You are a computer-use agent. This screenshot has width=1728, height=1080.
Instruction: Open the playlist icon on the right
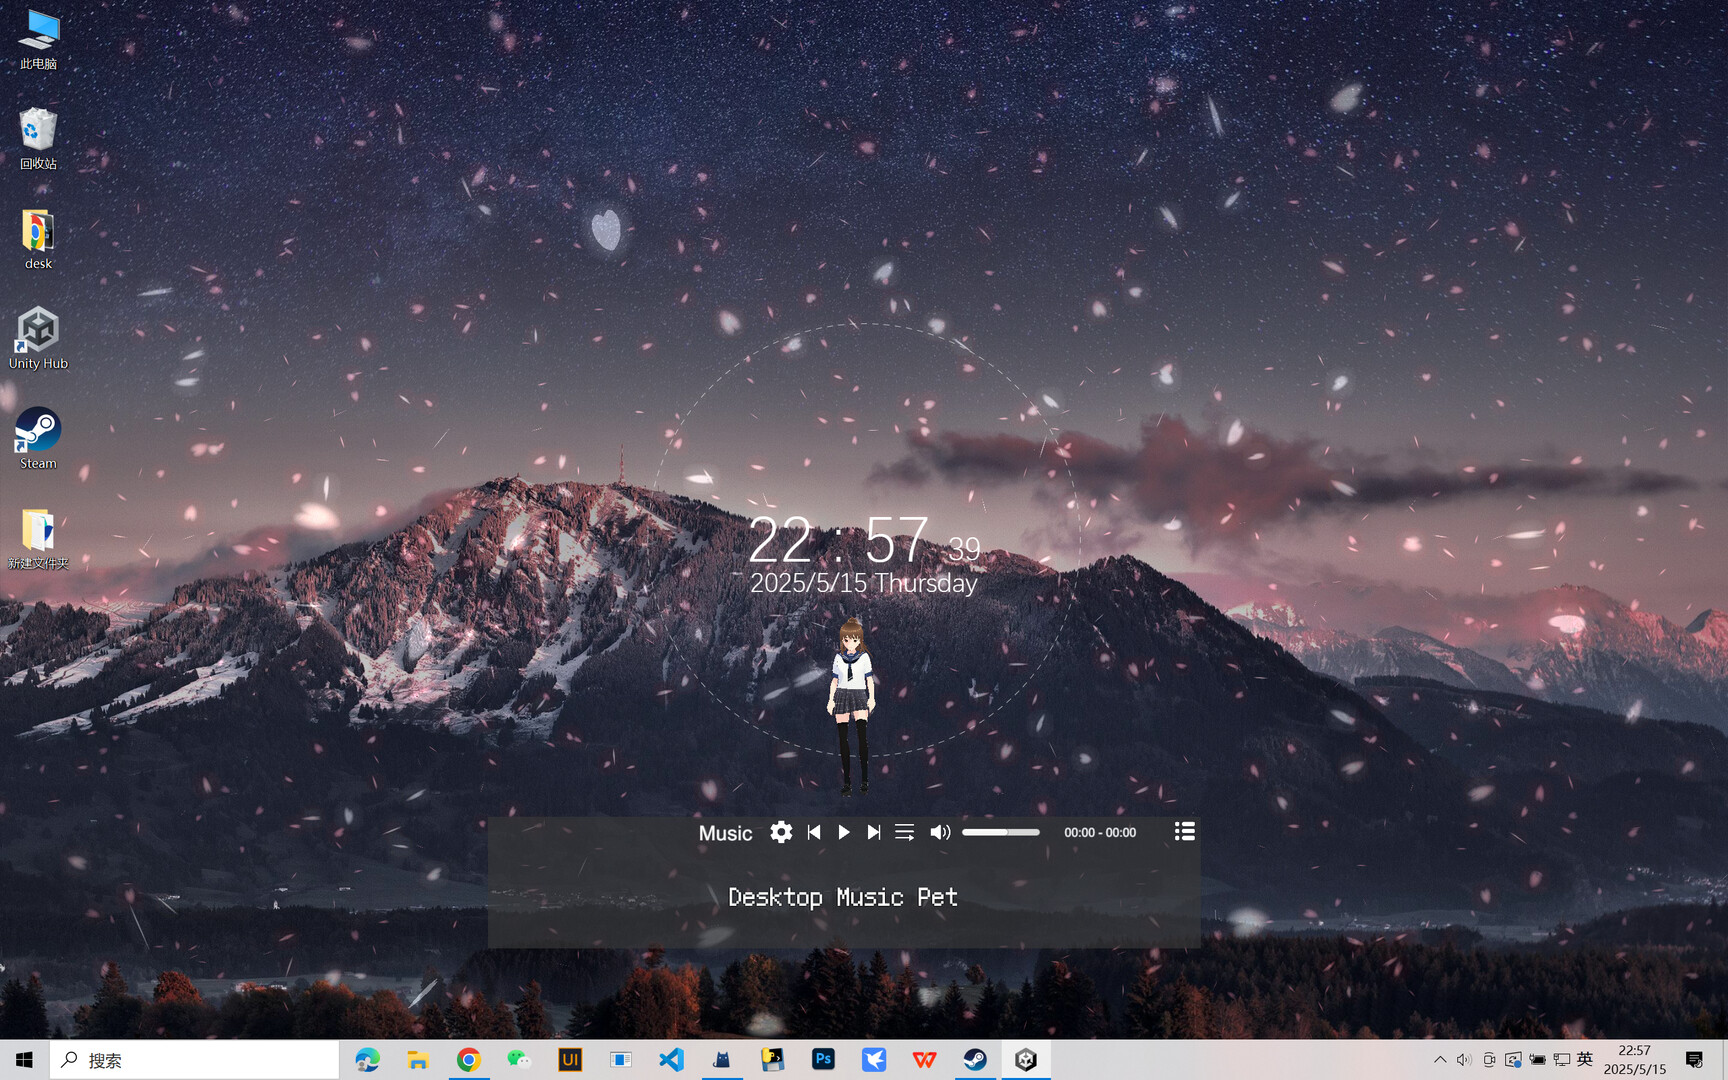(x=1184, y=831)
